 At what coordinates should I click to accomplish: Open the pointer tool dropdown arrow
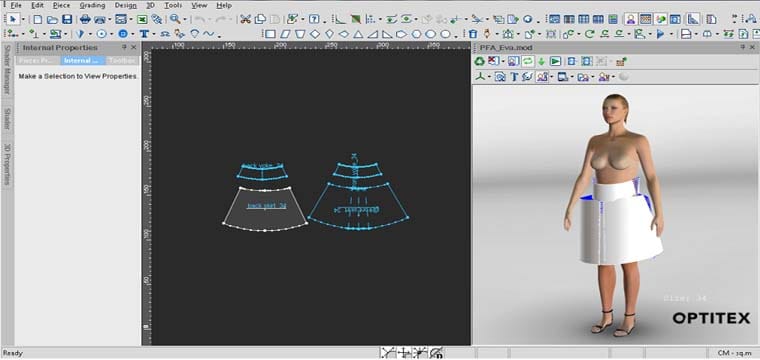coord(22,19)
